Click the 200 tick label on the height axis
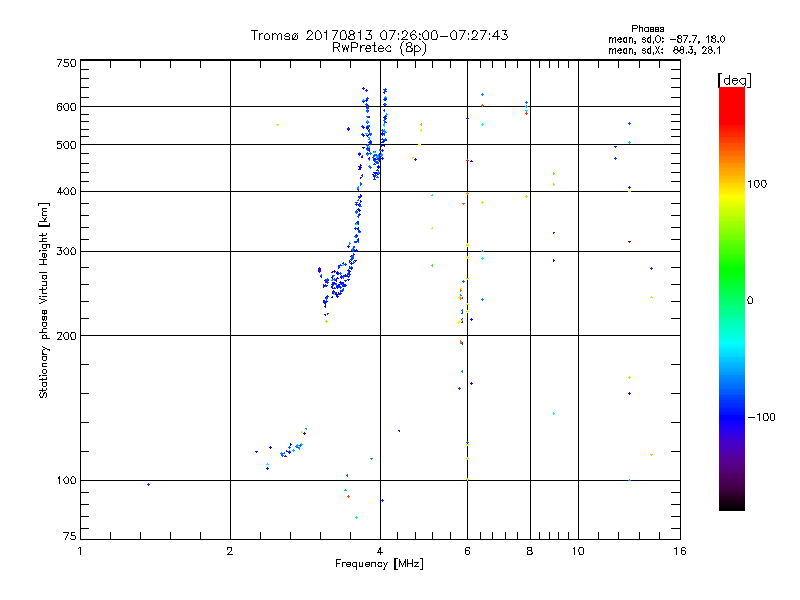Image resolution: width=800 pixels, height=600 pixels. coord(66,336)
